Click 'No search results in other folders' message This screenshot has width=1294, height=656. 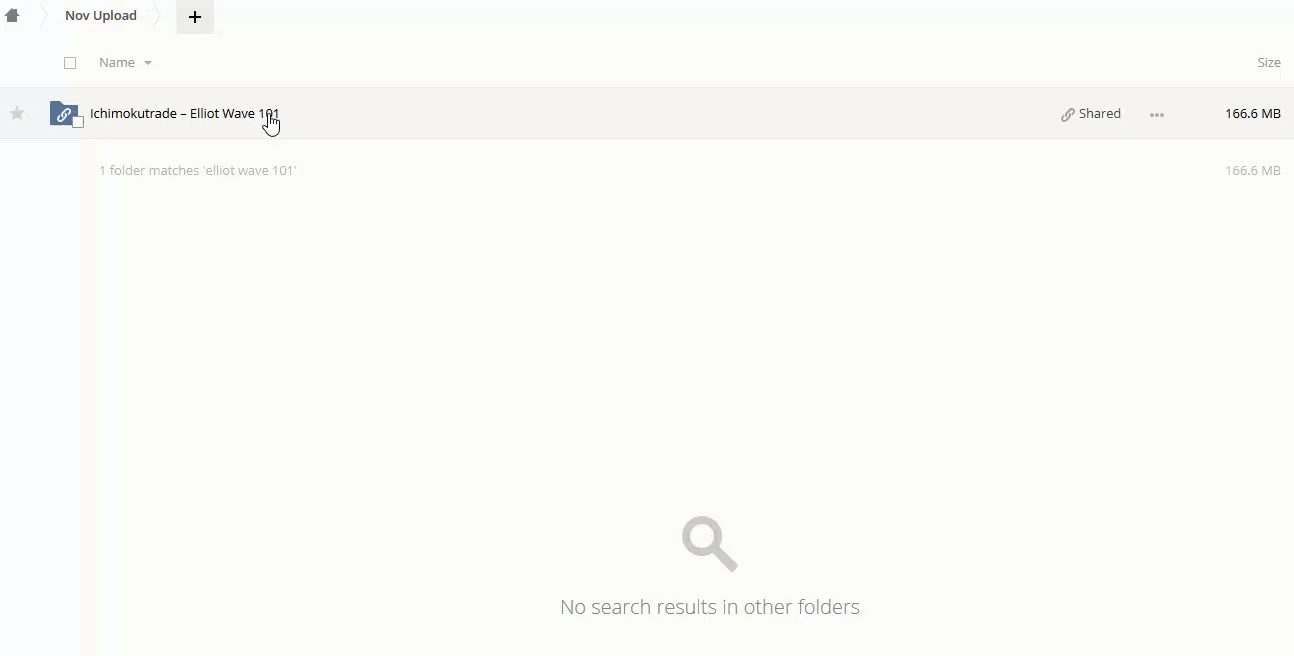pyautogui.click(x=710, y=607)
